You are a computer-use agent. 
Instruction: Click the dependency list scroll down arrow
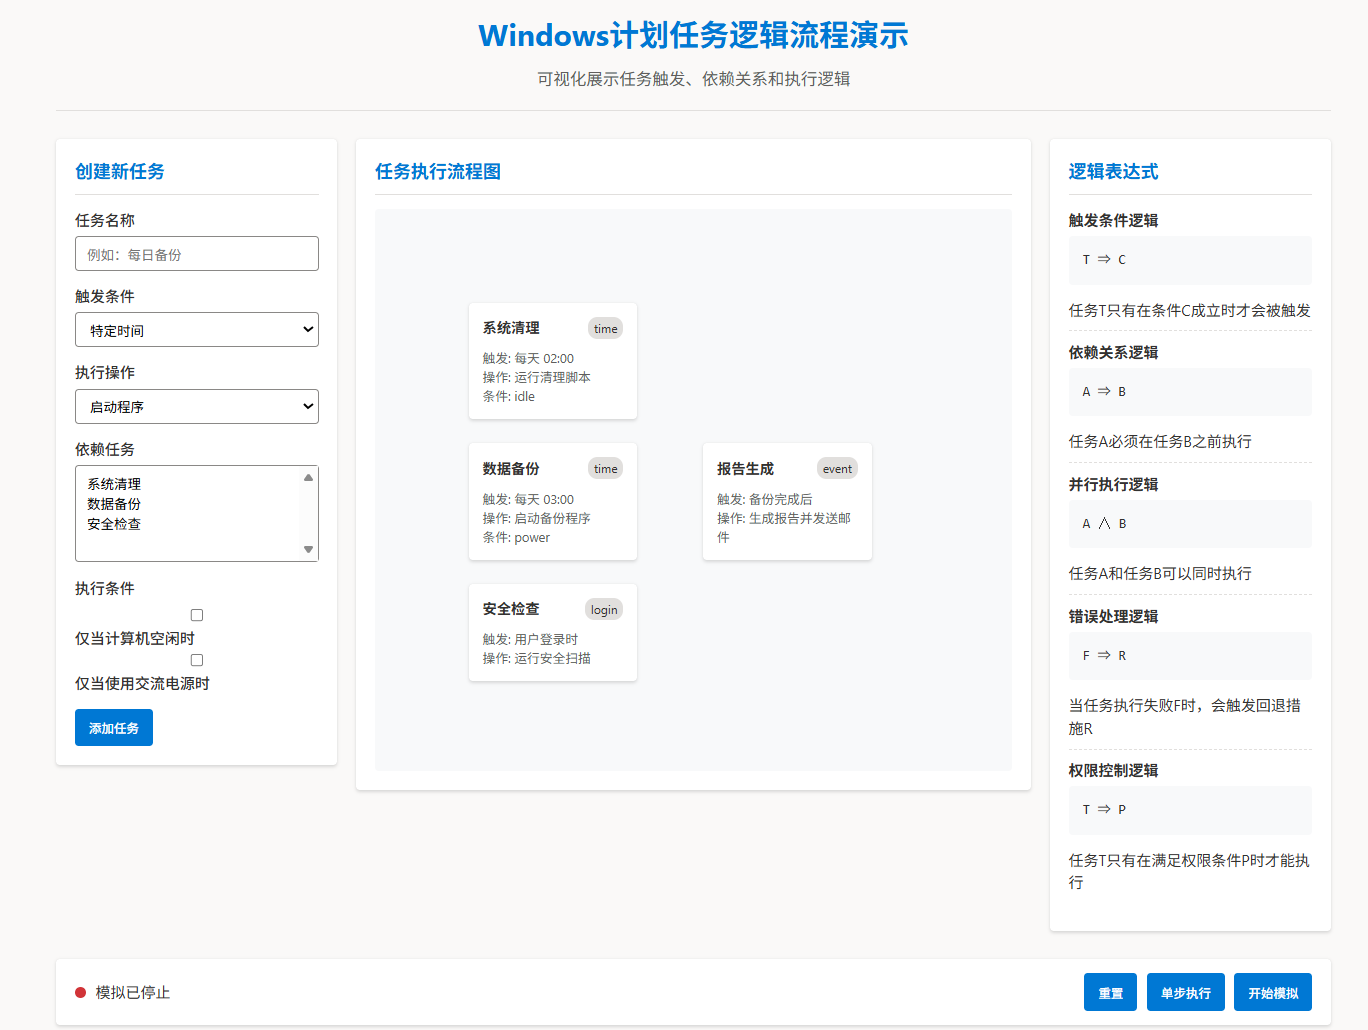tap(308, 549)
